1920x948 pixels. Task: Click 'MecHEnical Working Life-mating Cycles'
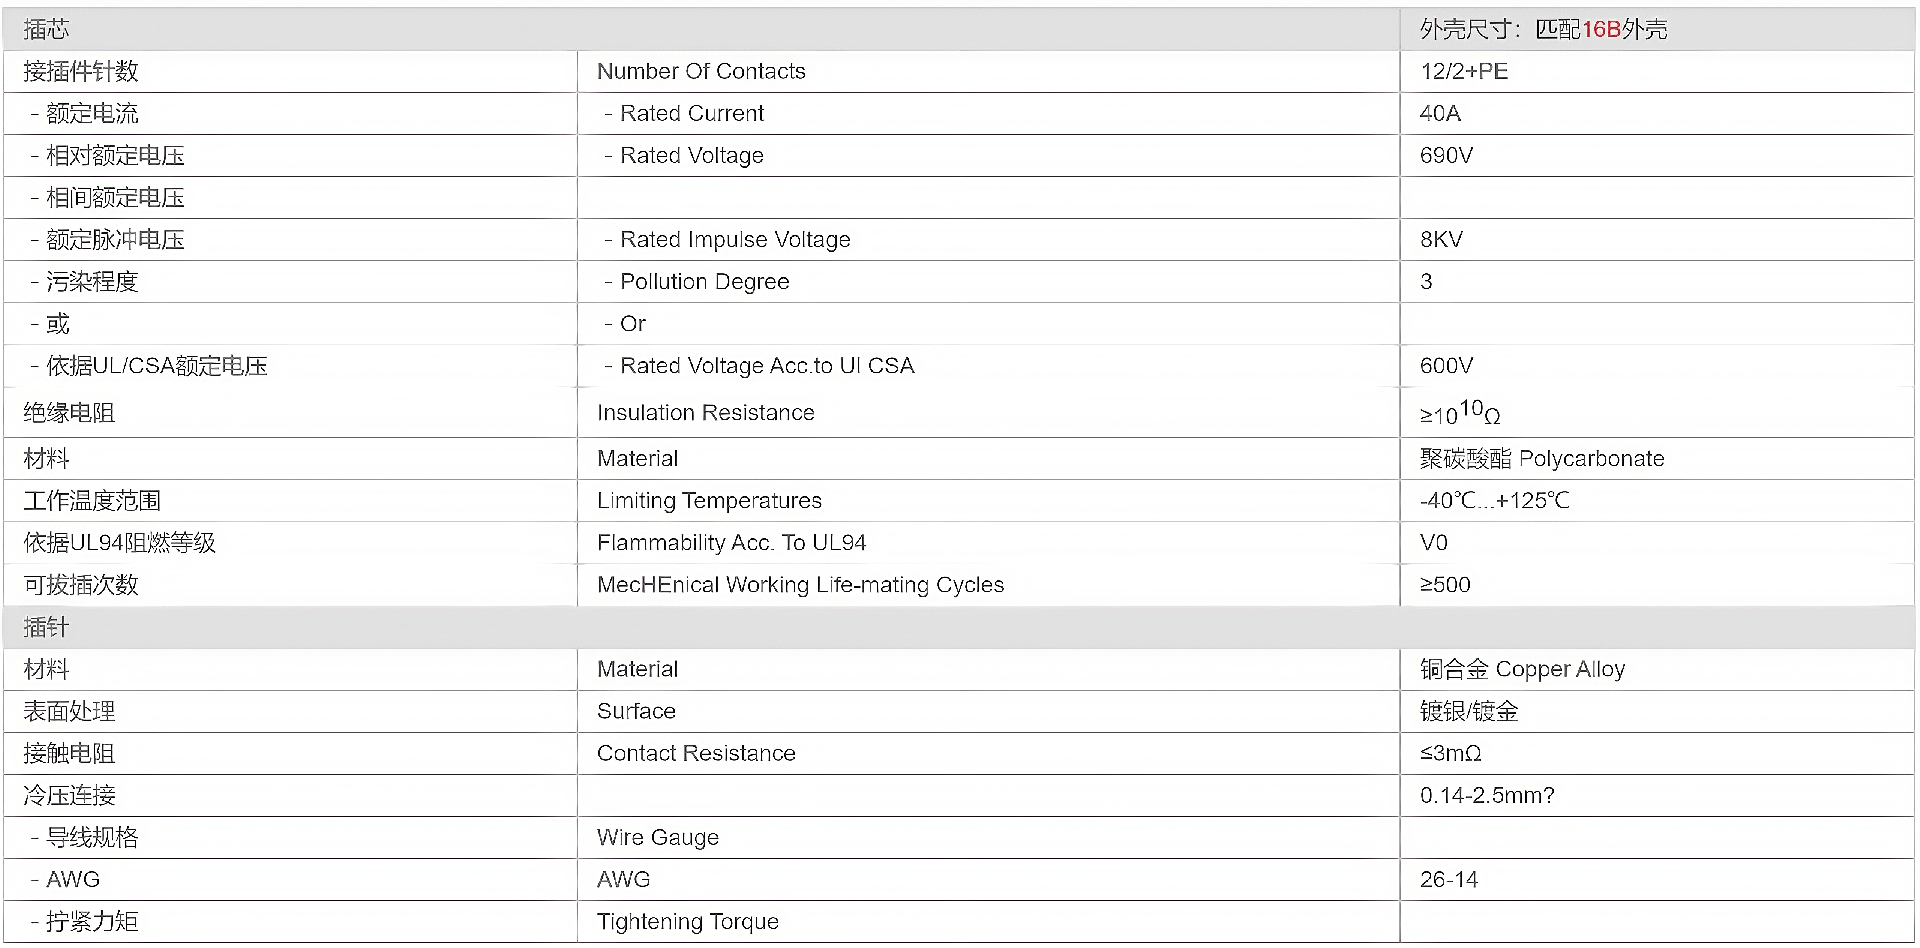(x=800, y=584)
